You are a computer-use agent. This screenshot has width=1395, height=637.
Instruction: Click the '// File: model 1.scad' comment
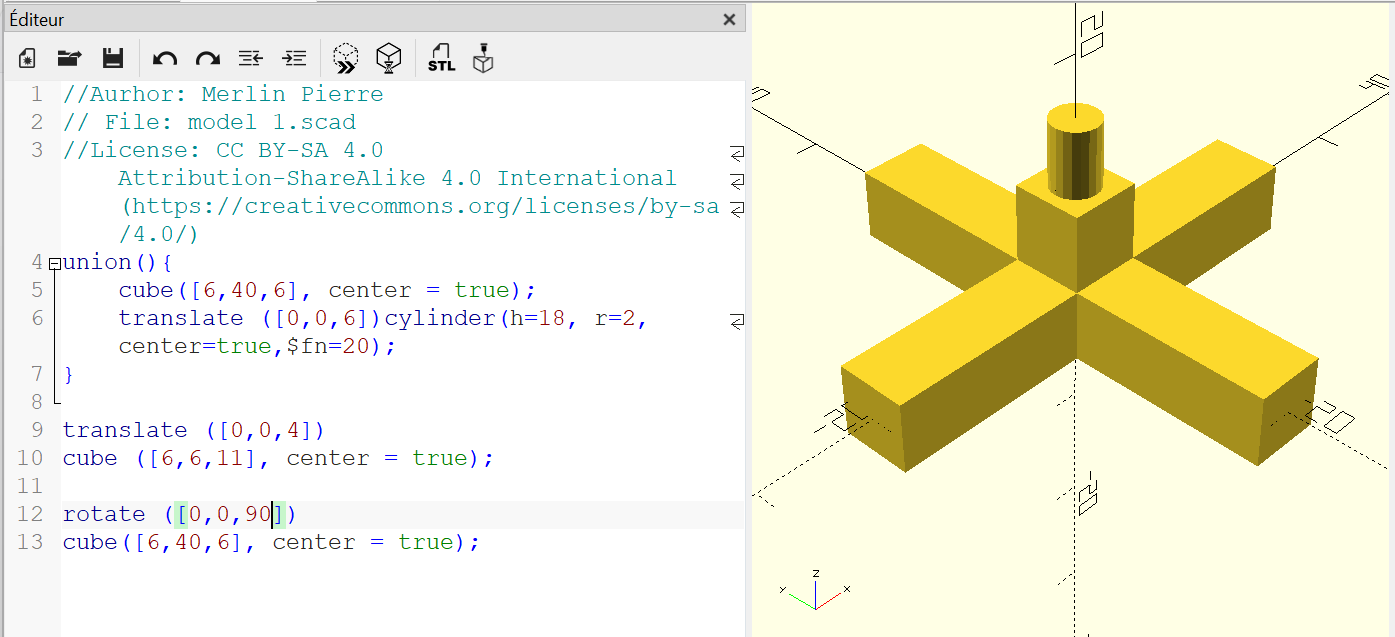pyautogui.click(x=209, y=122)
